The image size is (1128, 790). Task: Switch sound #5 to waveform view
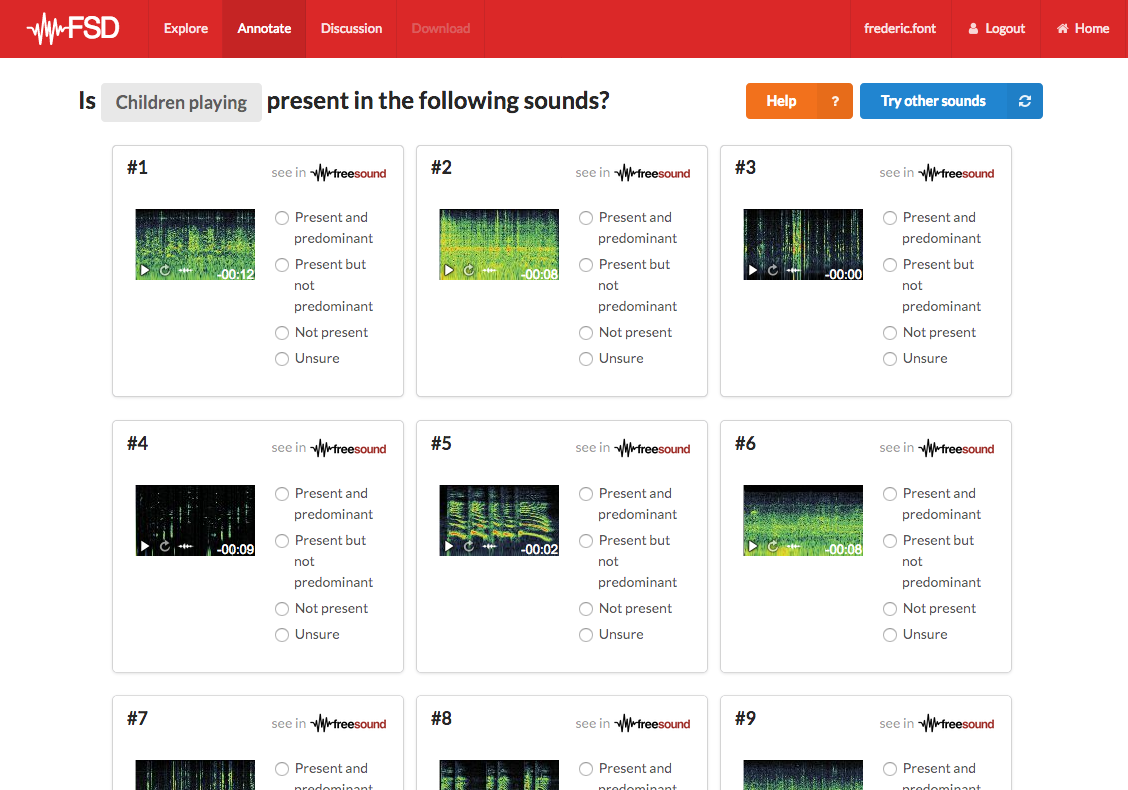coord(489,546)
